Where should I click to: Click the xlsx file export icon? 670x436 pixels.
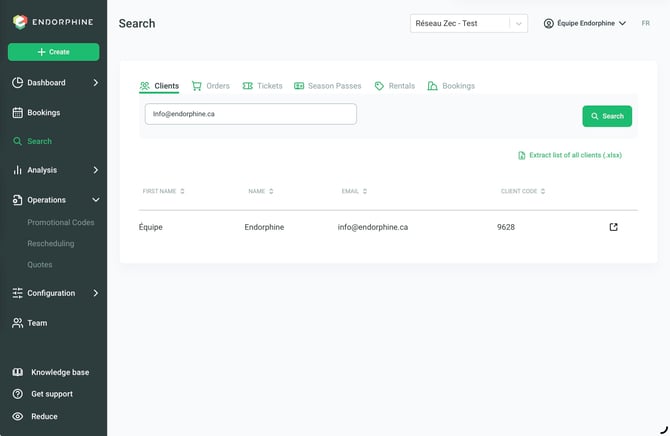[x=522, y=155]
